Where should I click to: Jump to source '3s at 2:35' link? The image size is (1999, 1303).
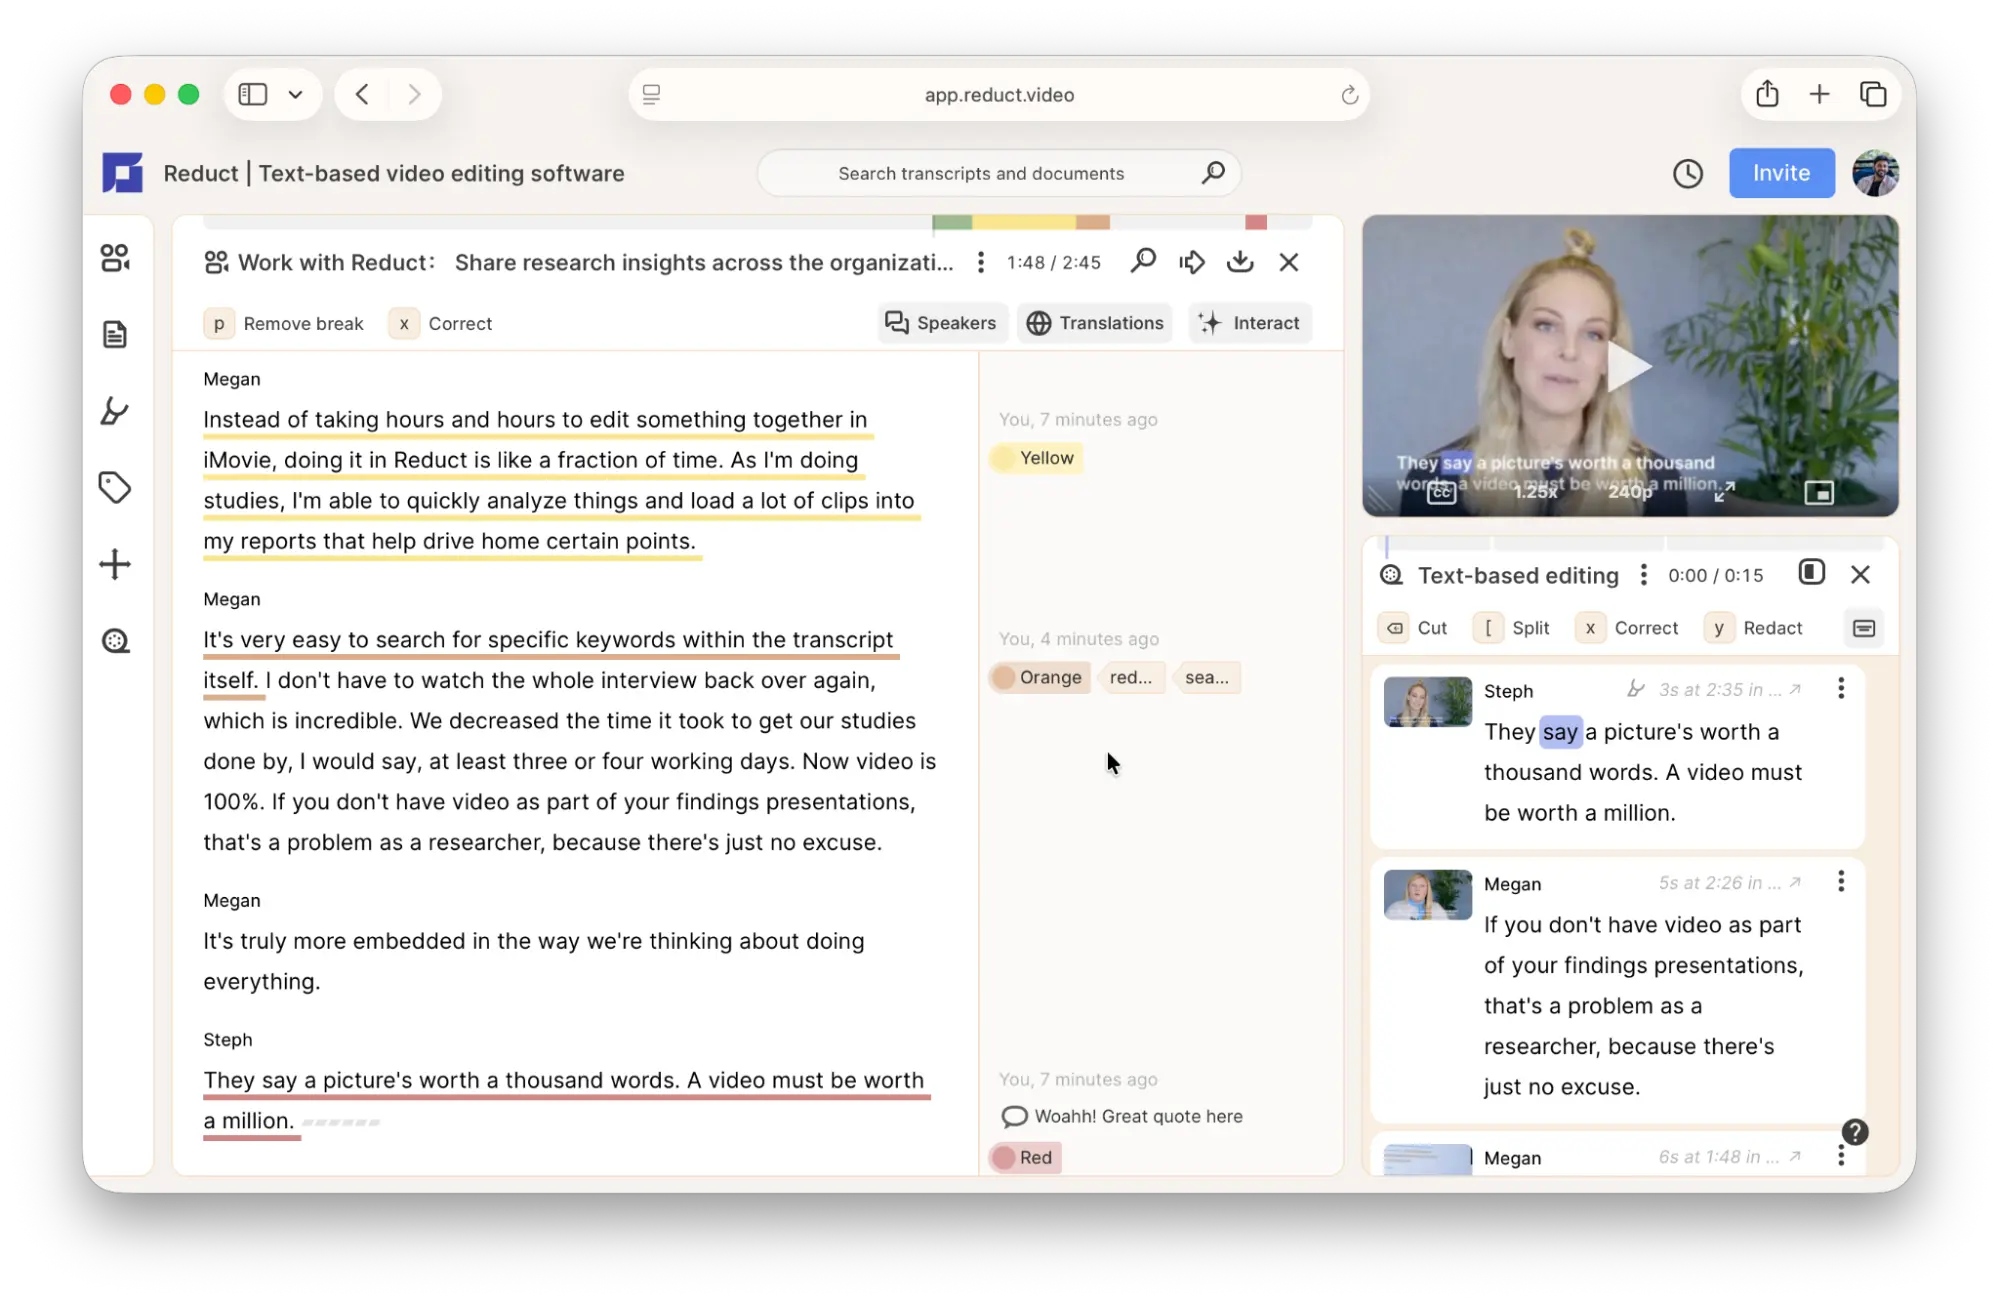click(1729, 689)
